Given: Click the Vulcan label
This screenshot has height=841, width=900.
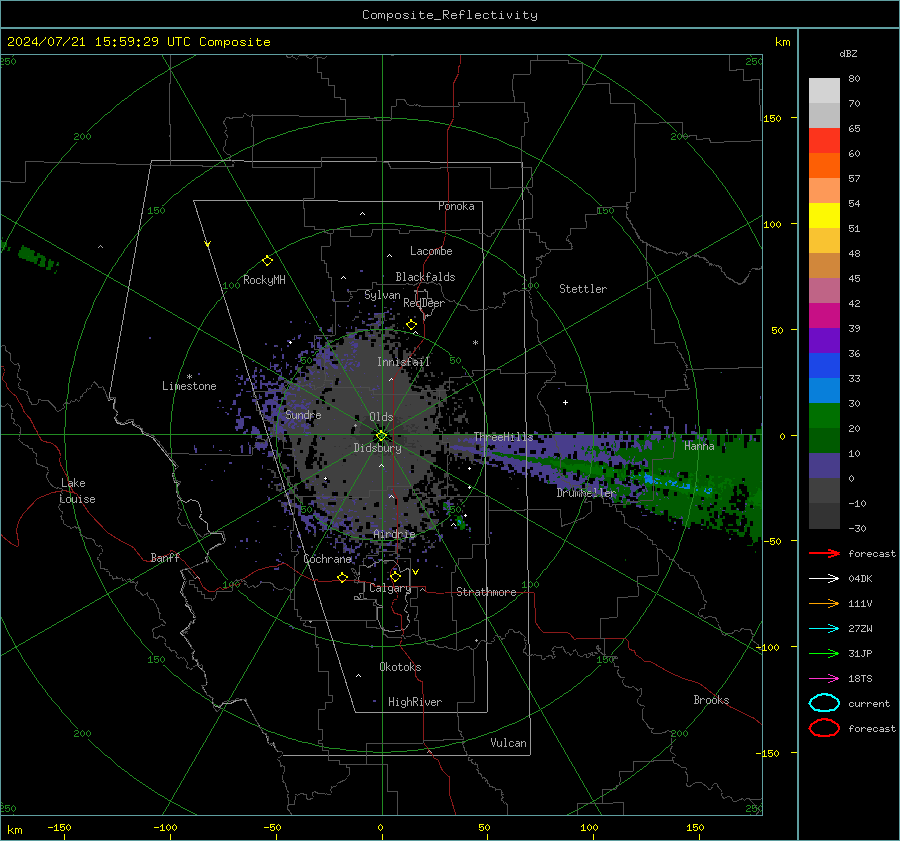Looking at the screenshot, I should (509, 743).
